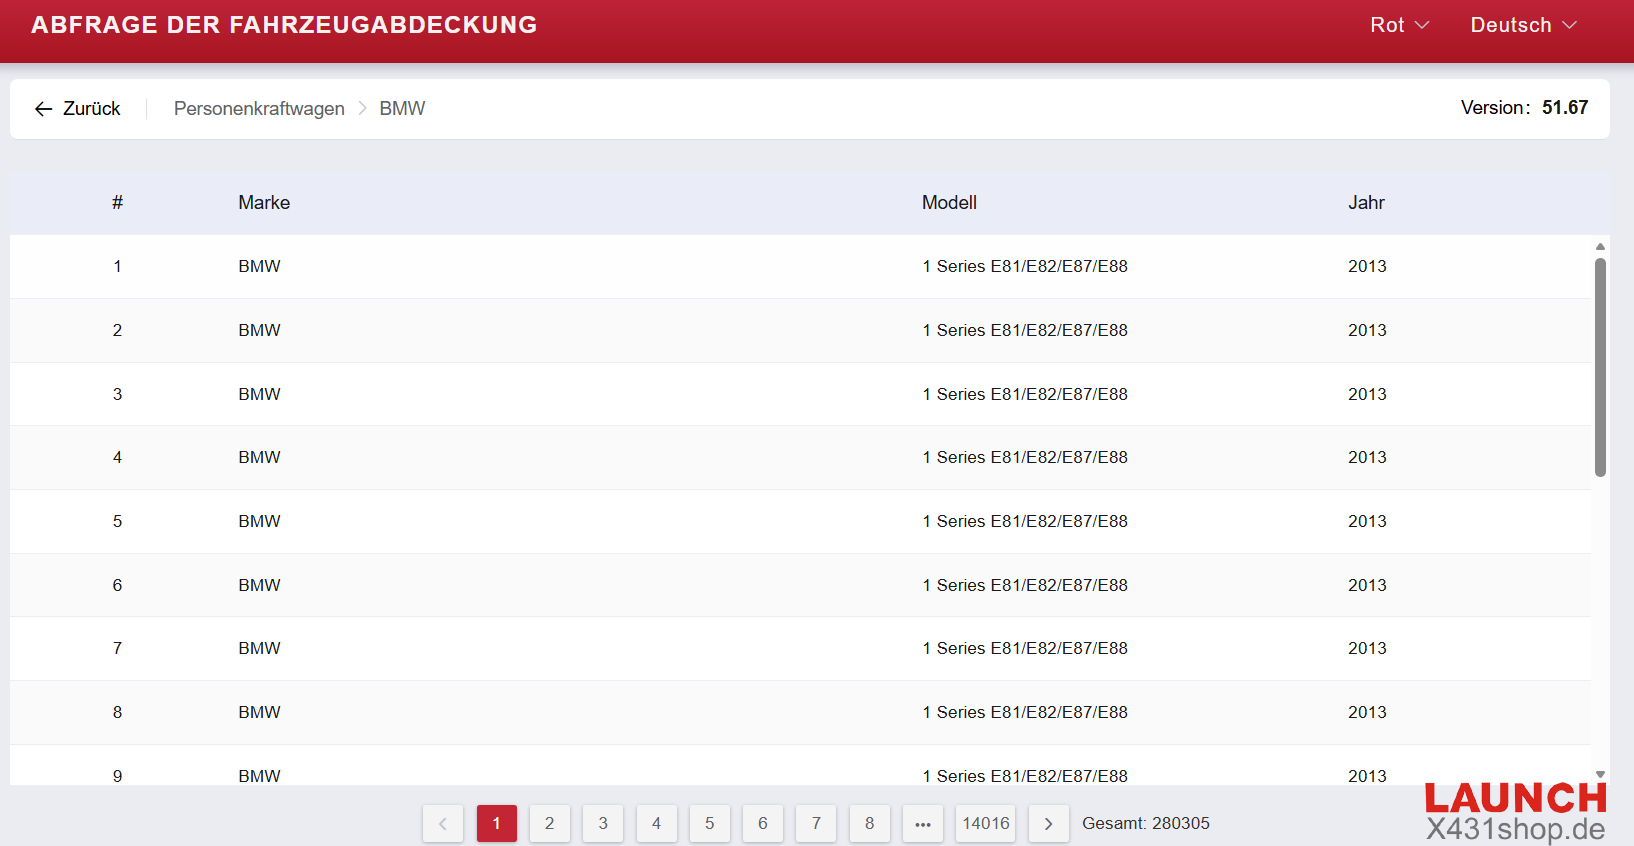Select BMW in the breadcrumb

click(402, 109)
